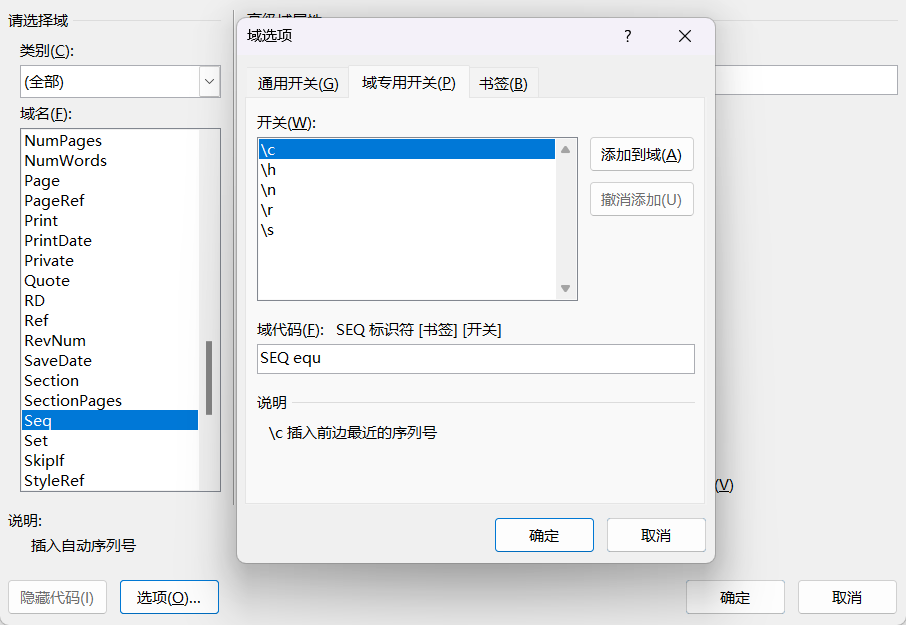Expand the 类别 dropdown

pos(209,82)
